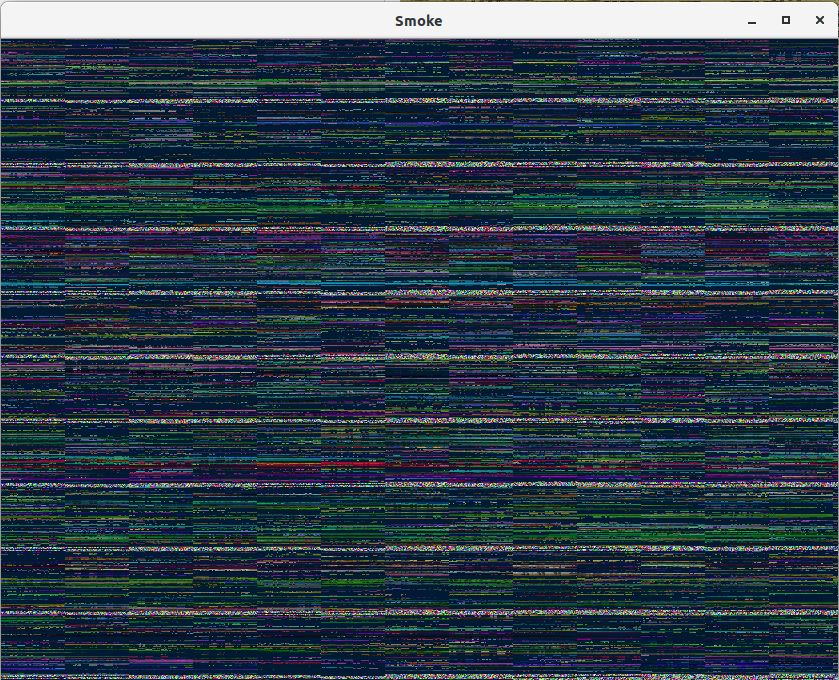The image size is (839, 680).
Task: Click the Smoke title text
Action: click(418, 20)
